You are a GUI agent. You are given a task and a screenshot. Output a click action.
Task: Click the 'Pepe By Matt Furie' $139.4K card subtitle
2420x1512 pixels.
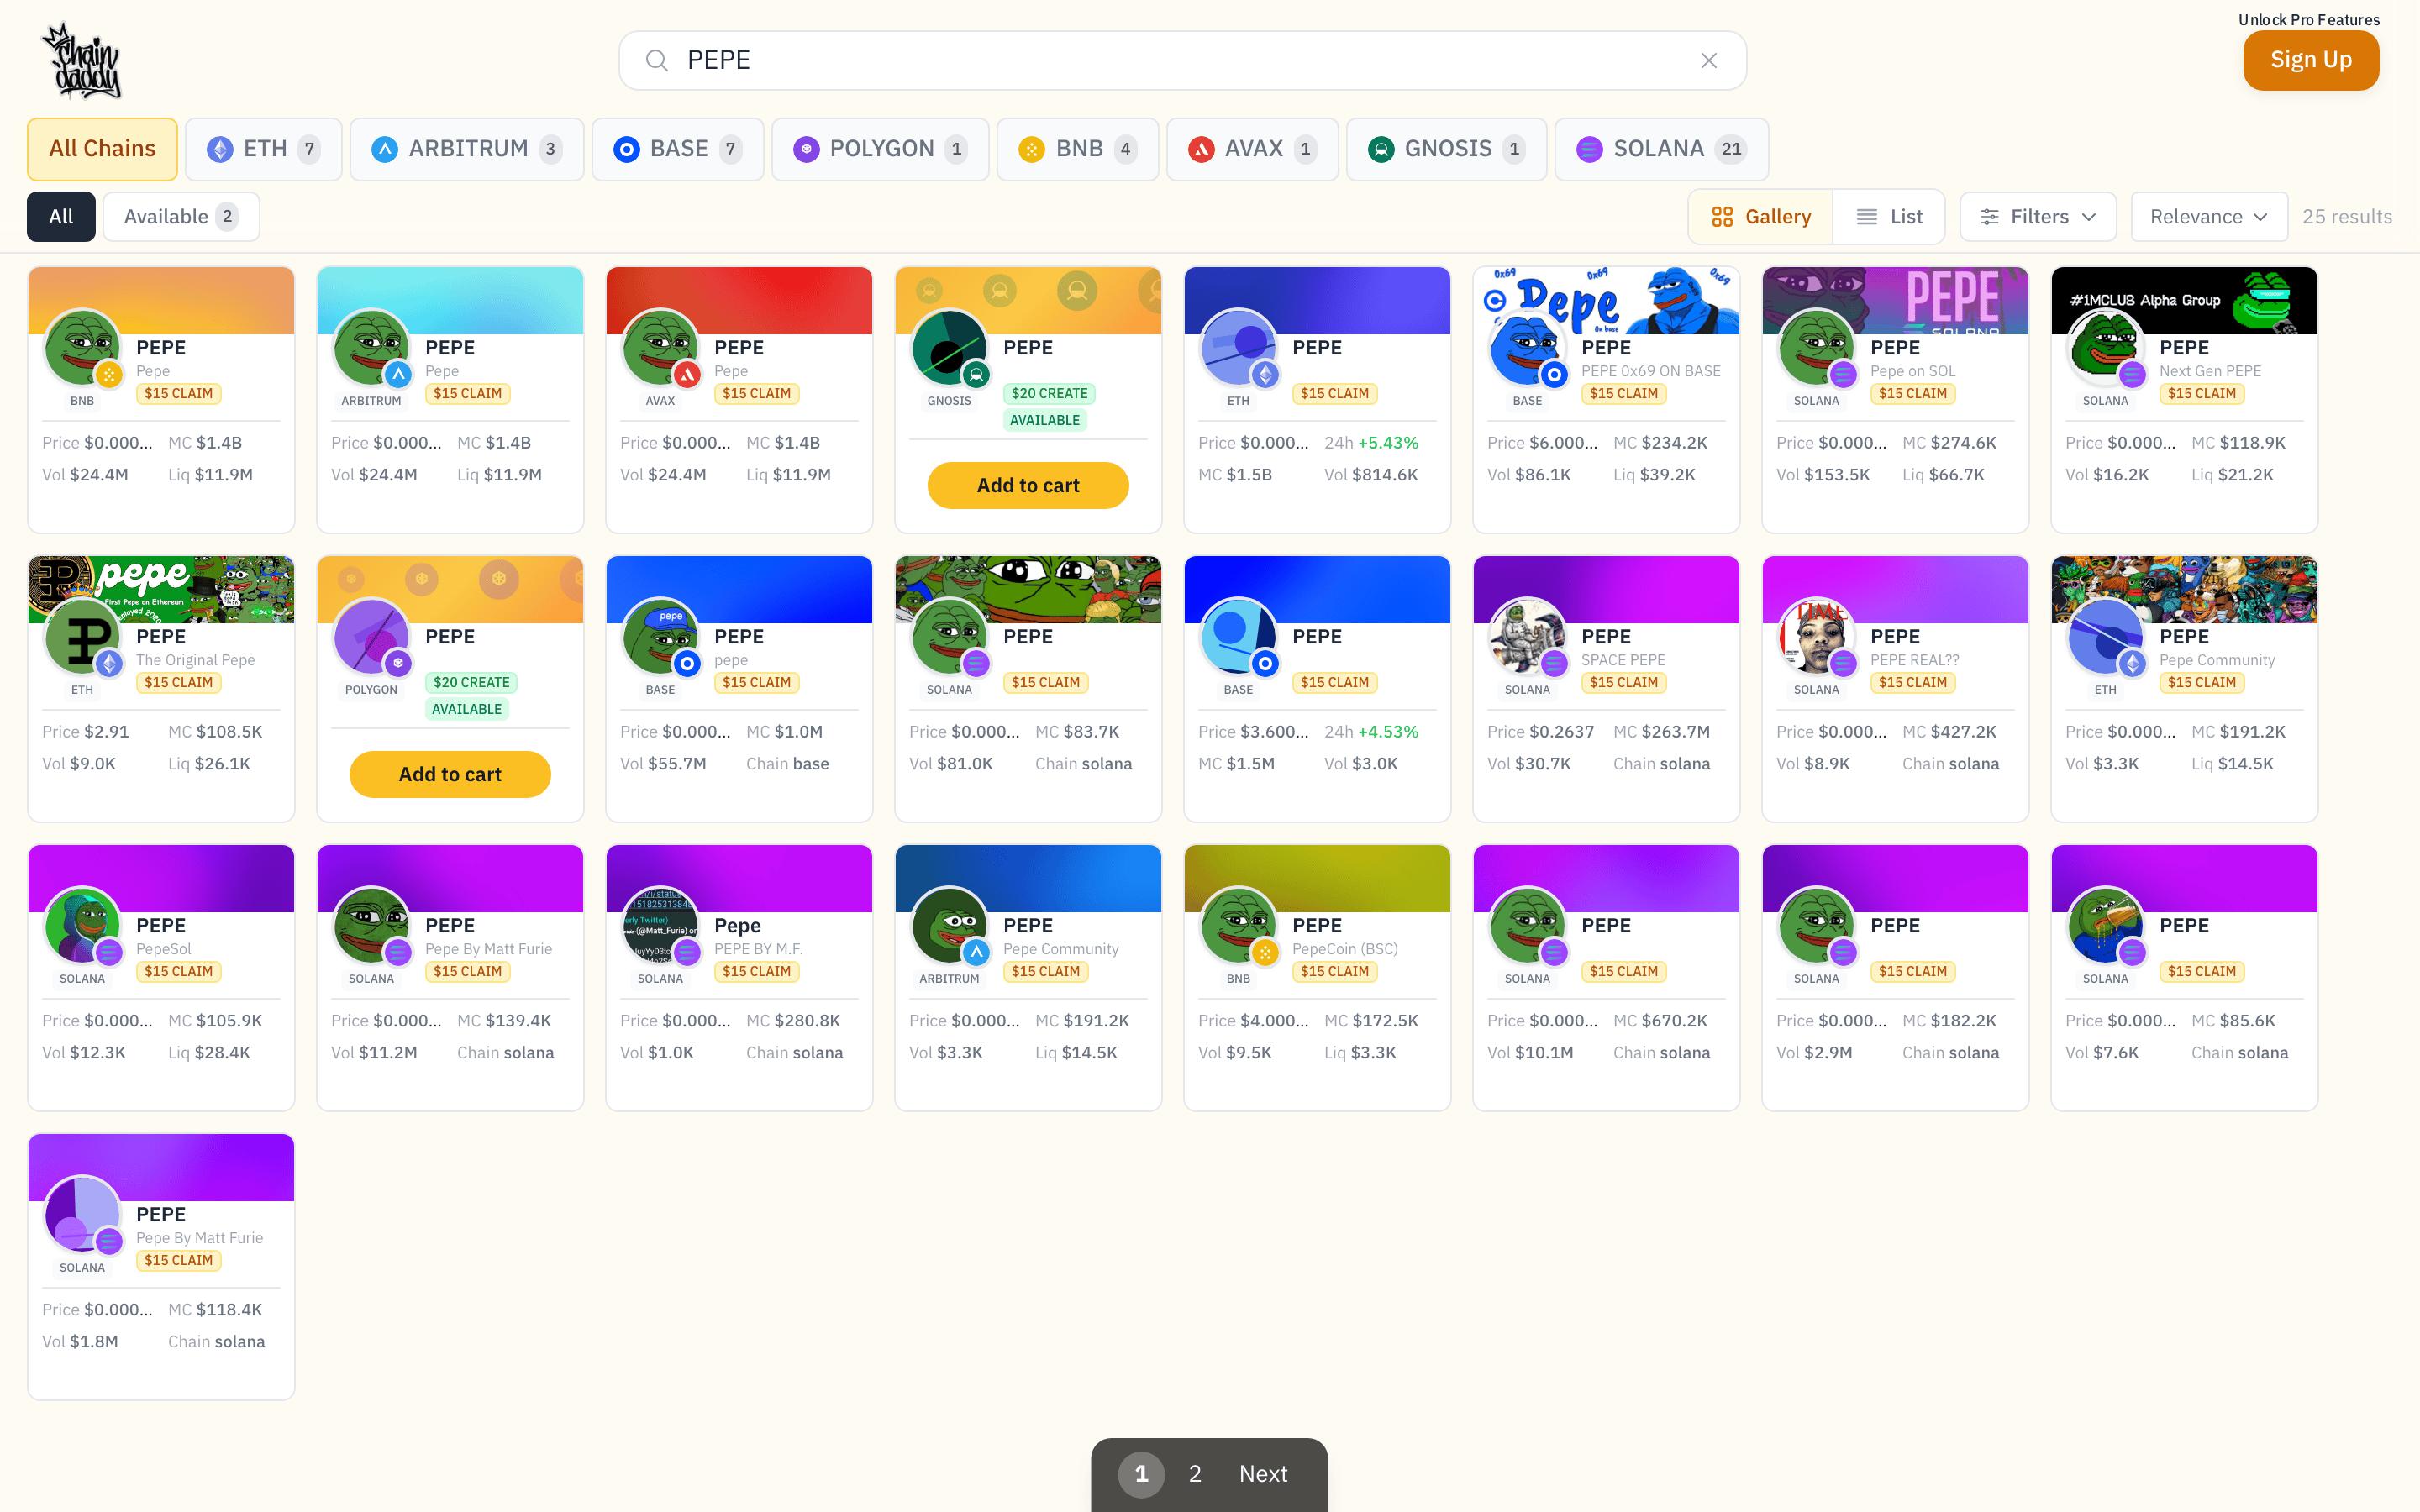[488, 949]
